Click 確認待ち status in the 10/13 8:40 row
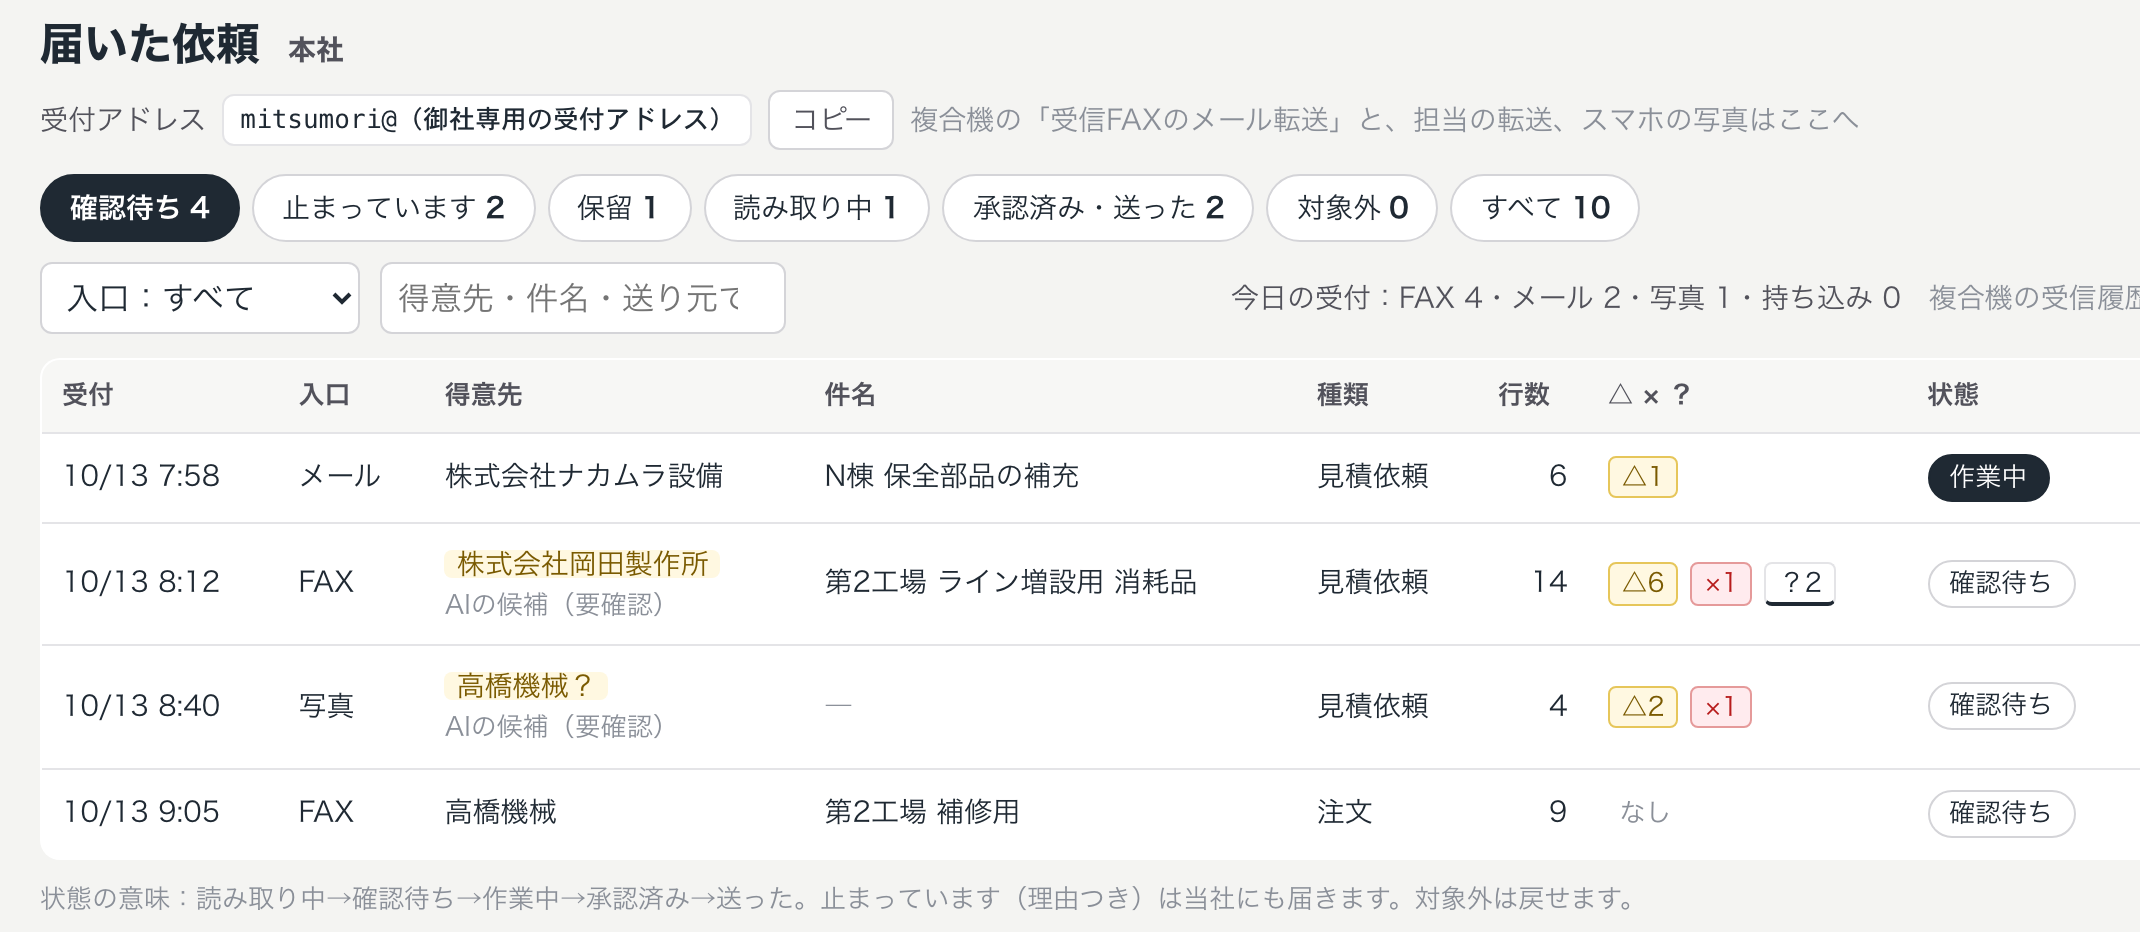This screenshot has height=932, width=2140. click(2002, 706)
